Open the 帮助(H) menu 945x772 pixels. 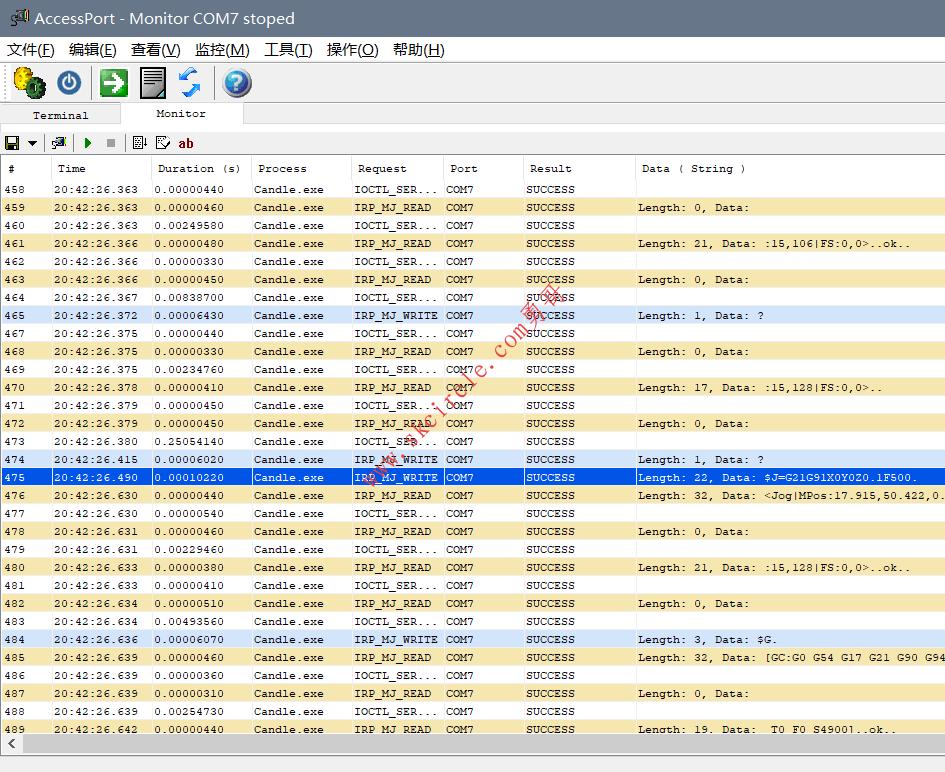click(418, 50)
